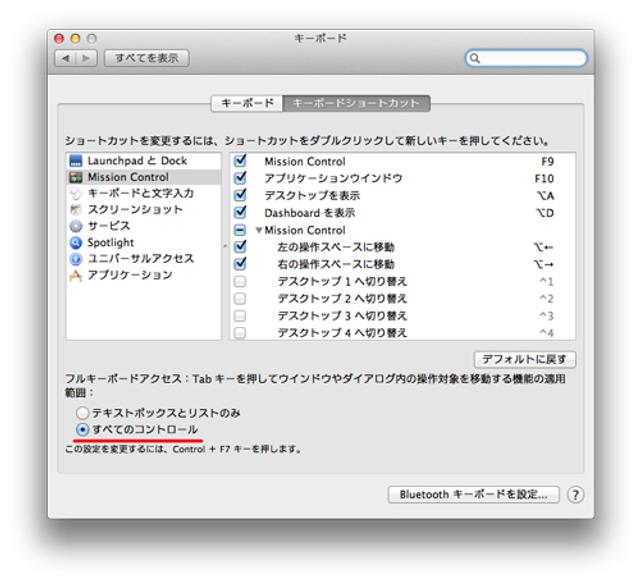Screen dimensions: 640x582
Task: Click the F10 shortcut key value
Action: click(x=544, y=179)
